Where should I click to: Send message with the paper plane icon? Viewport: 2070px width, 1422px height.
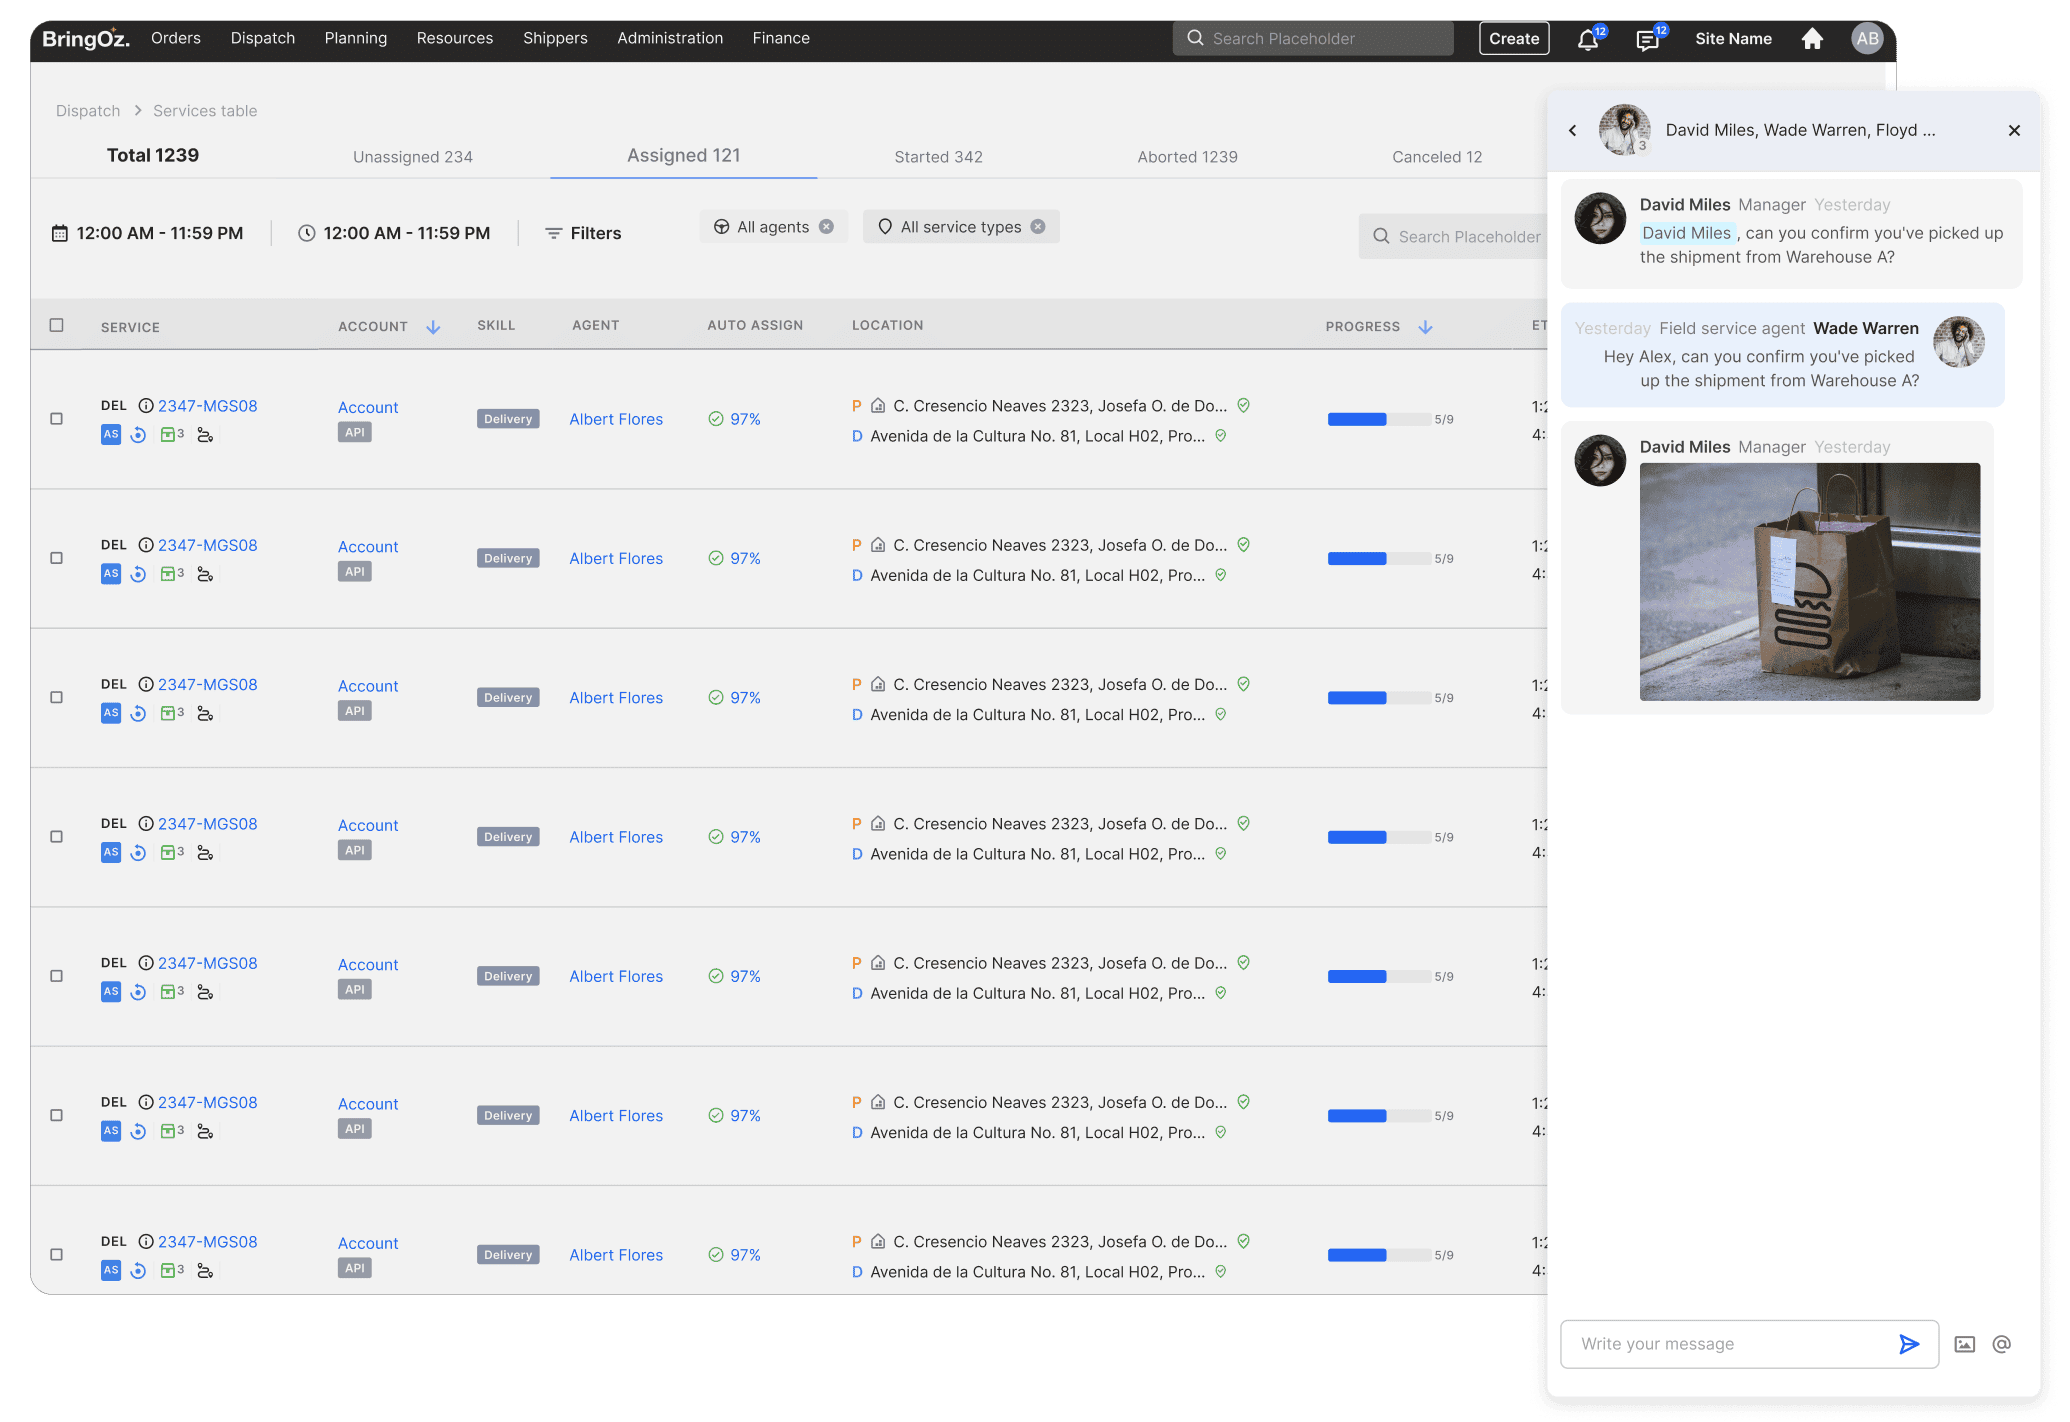(x=1909, y=1344)
